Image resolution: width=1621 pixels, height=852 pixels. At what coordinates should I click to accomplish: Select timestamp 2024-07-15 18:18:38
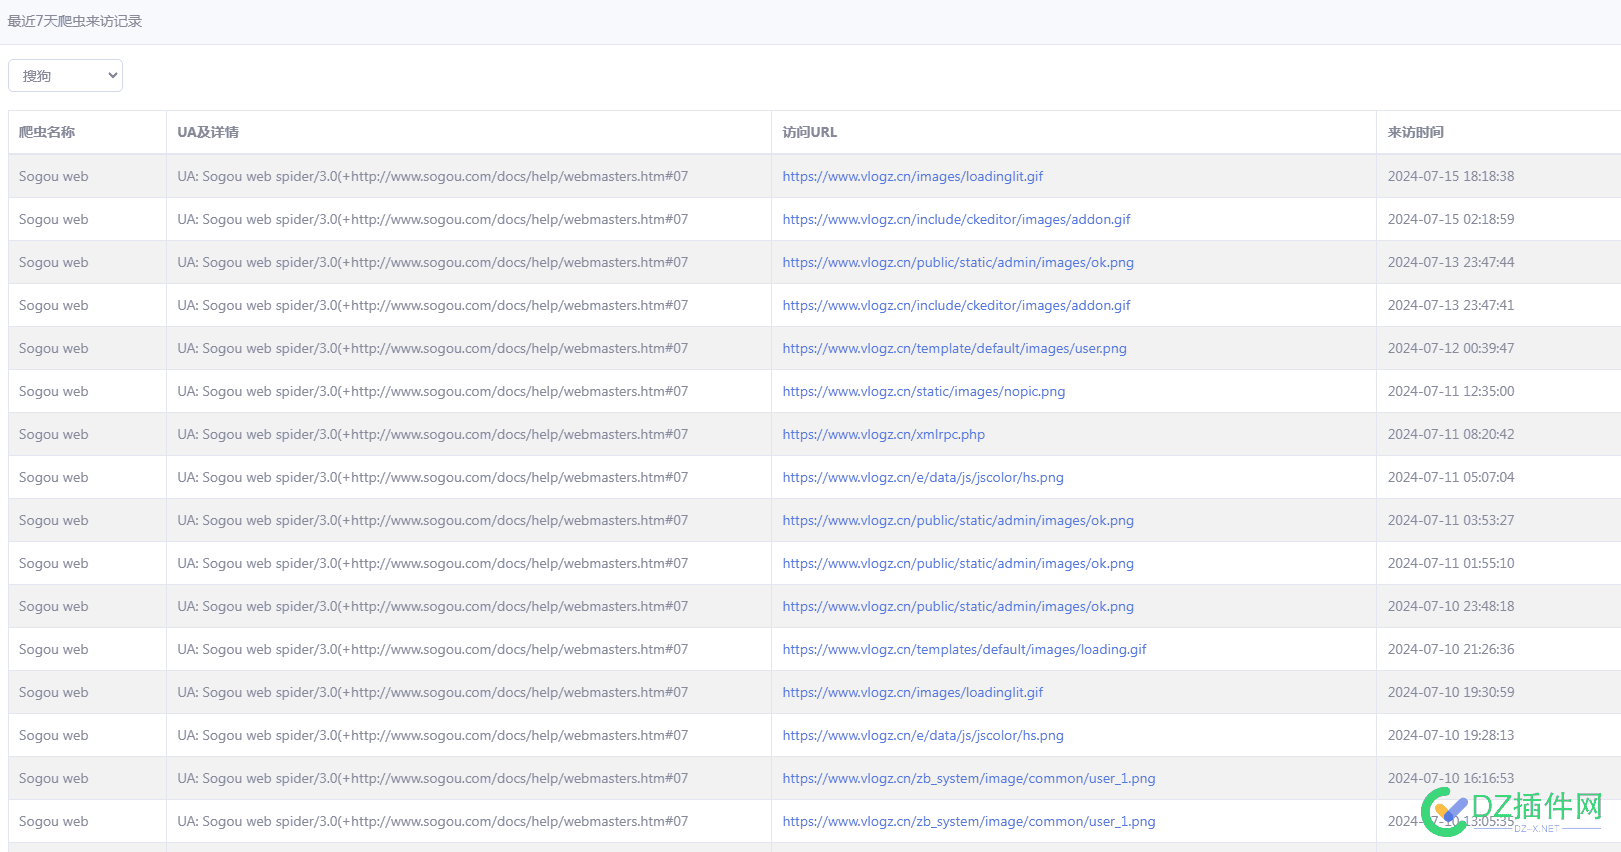point(1451,176)
